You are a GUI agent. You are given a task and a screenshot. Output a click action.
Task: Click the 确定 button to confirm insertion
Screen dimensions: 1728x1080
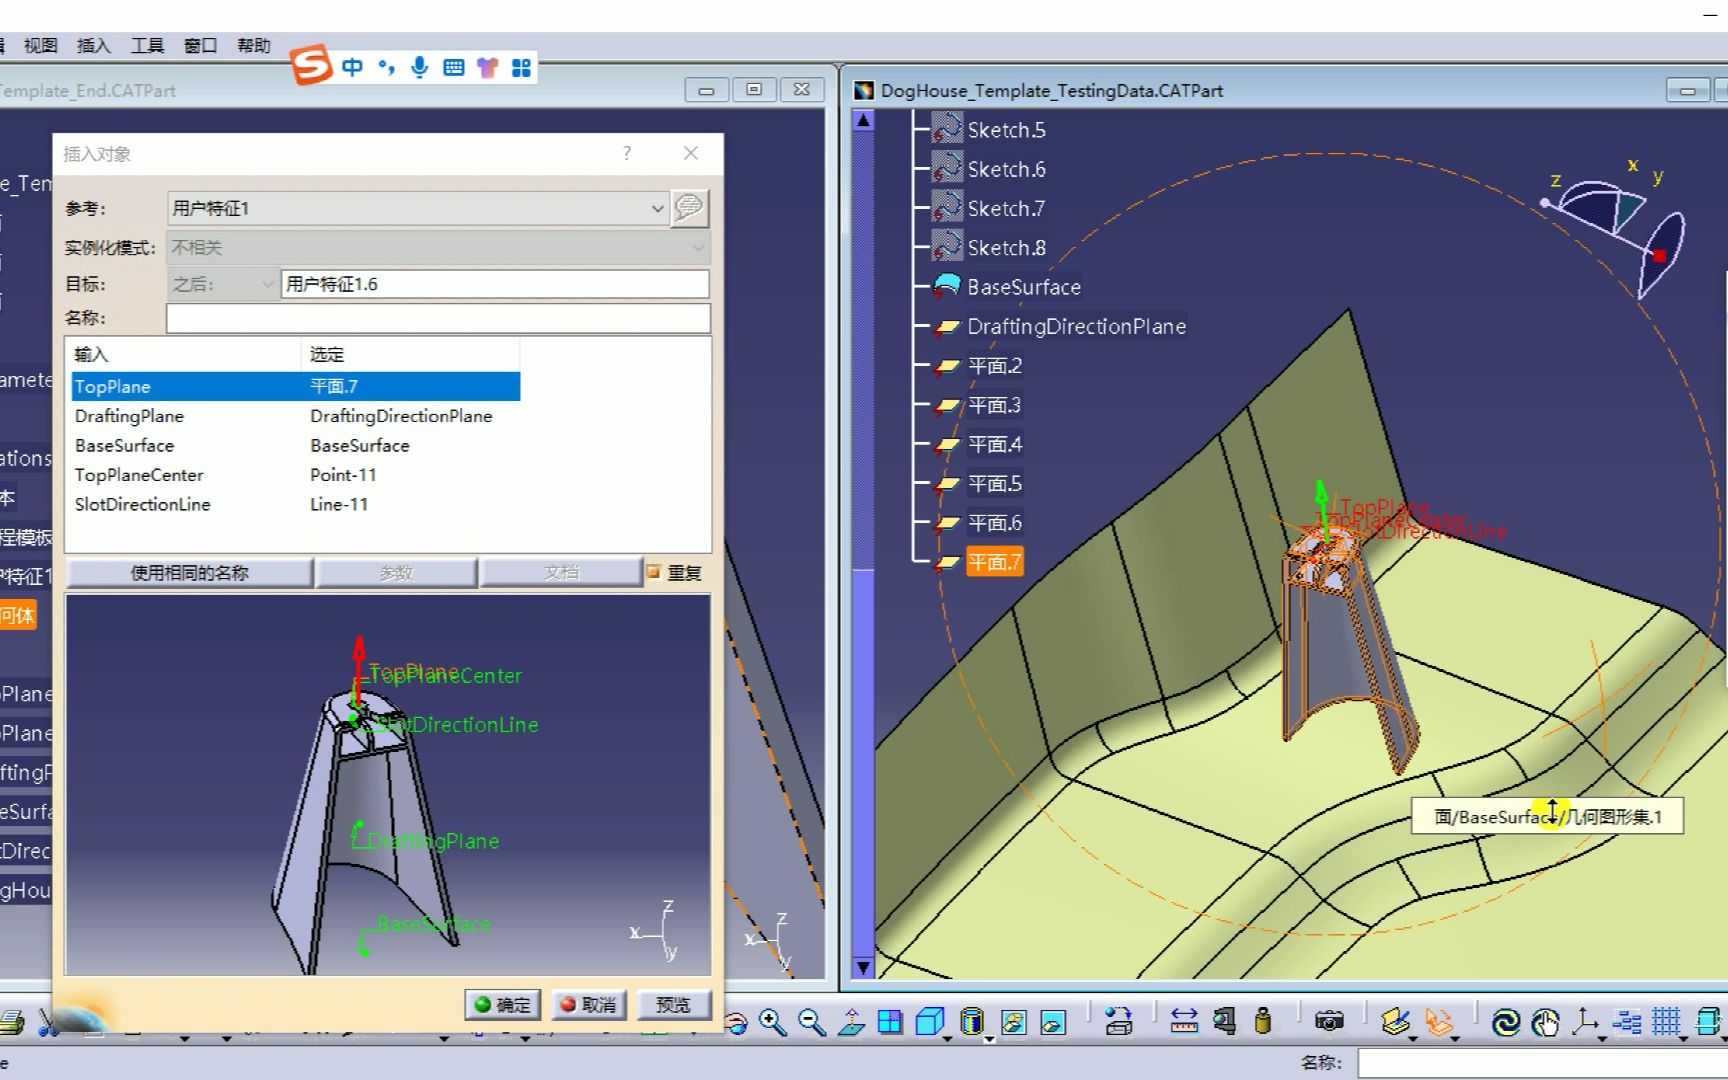click(502, 1004)
